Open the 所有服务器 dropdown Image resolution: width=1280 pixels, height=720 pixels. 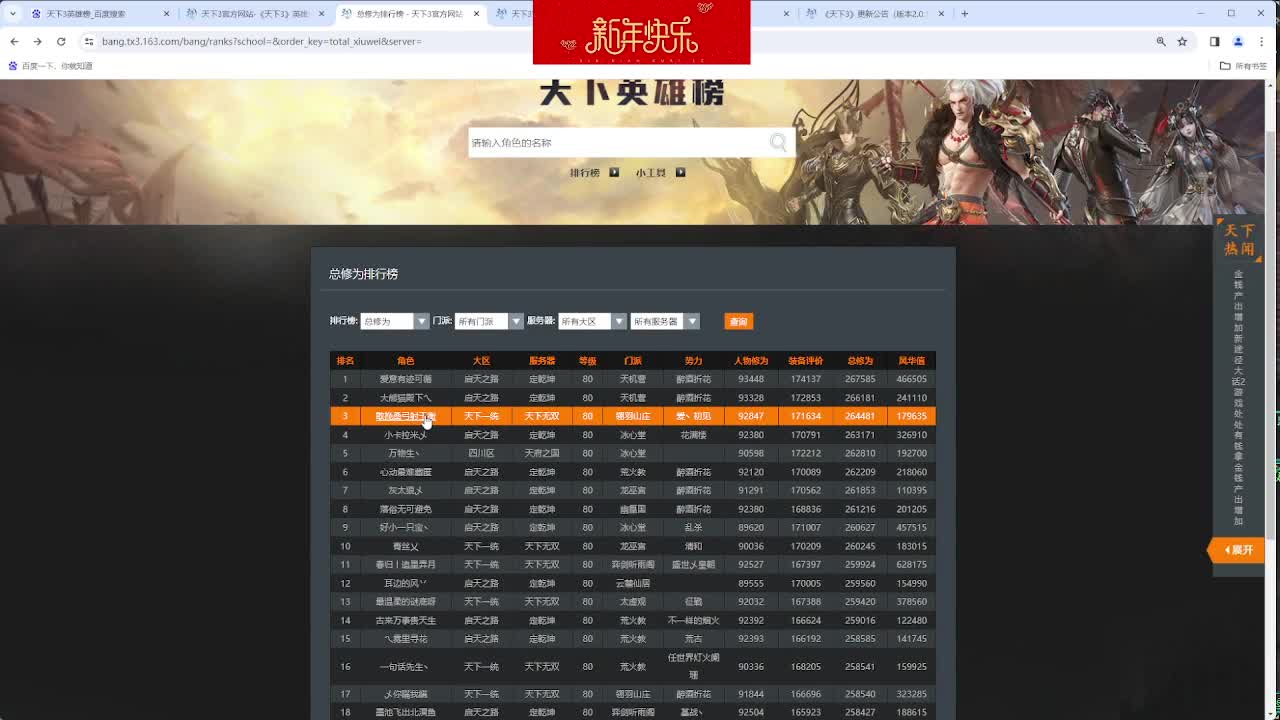tap(664, 321)
